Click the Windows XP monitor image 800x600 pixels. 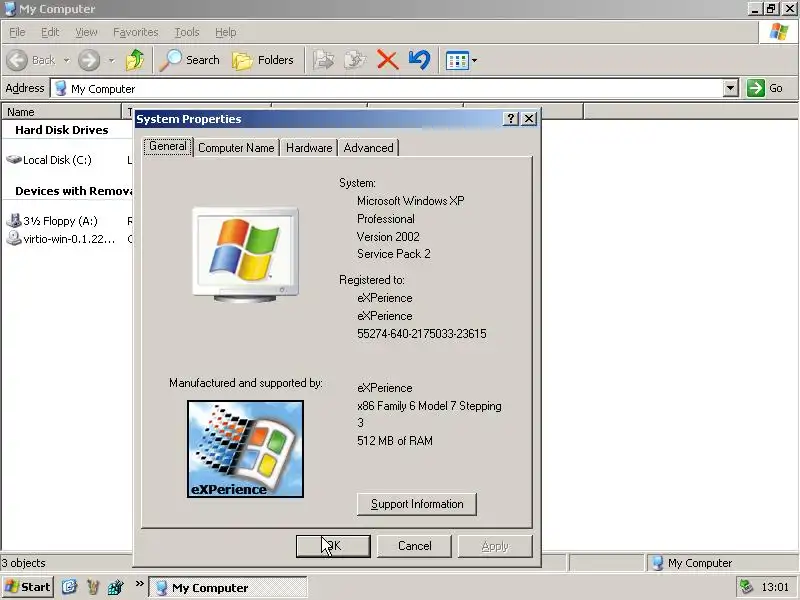click(x=245, y=255)
